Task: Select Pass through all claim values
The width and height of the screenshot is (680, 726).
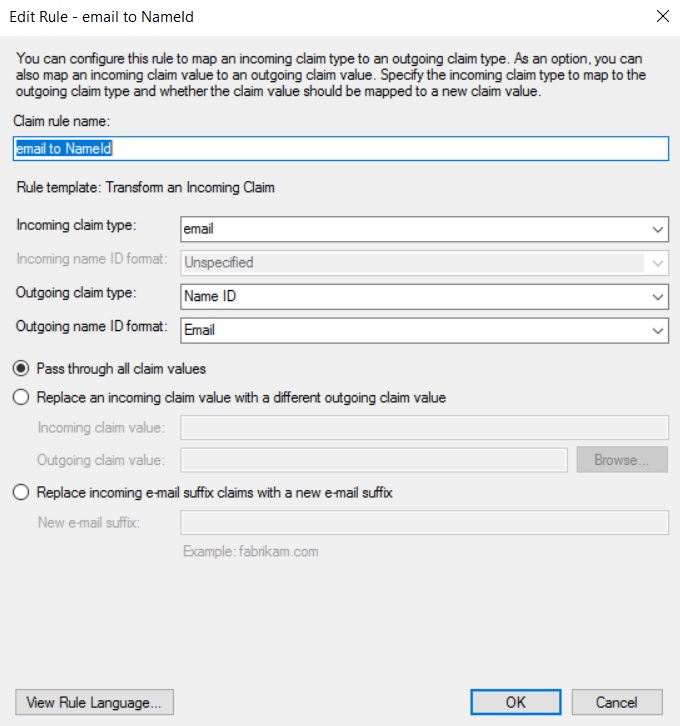Action: 22,368
